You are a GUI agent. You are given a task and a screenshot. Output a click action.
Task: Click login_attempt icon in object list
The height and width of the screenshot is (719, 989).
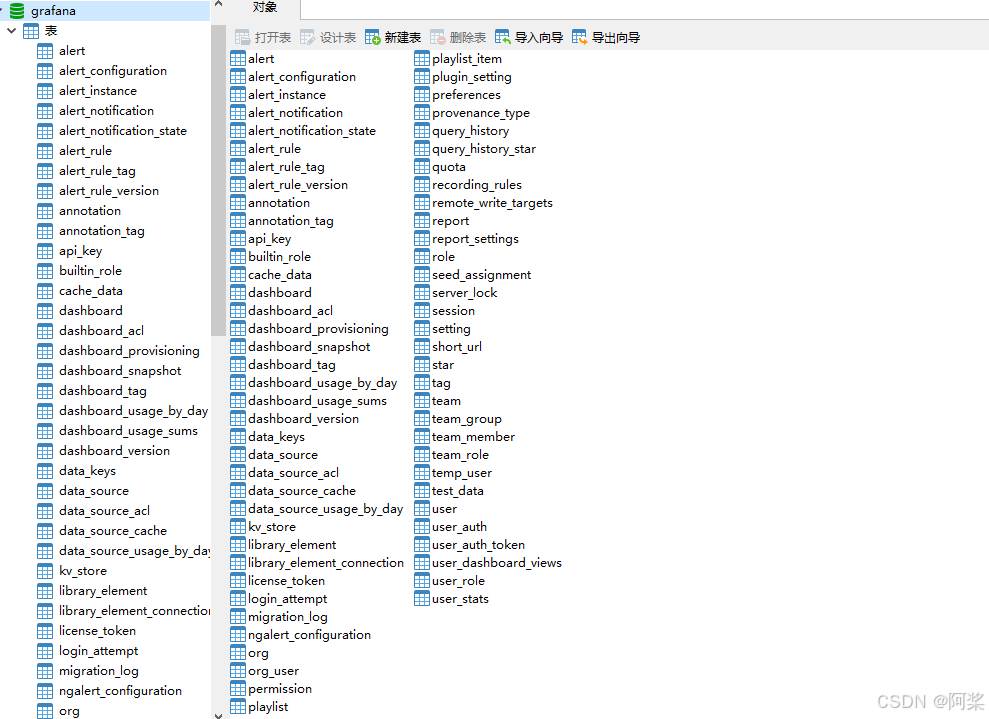[x=238, y=599]
